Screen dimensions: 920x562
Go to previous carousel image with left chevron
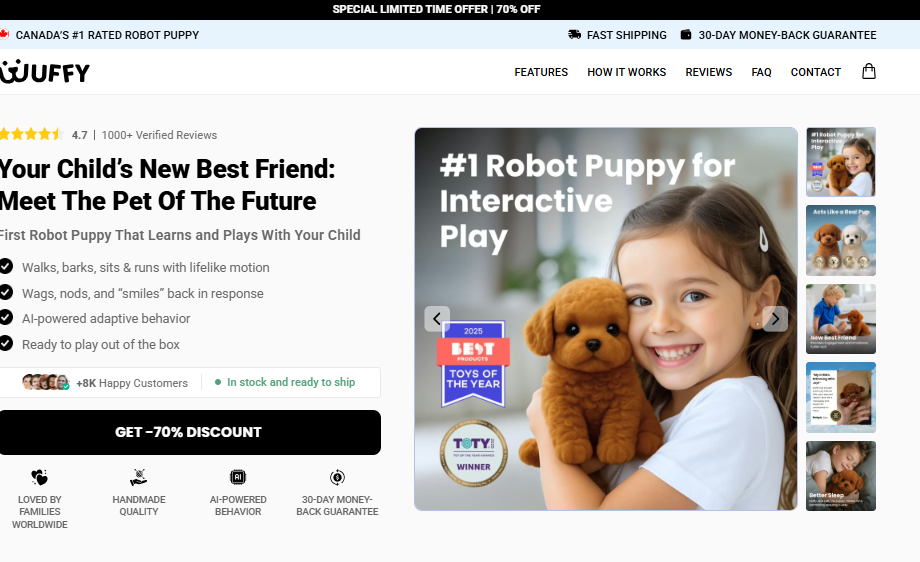[437, 319]
